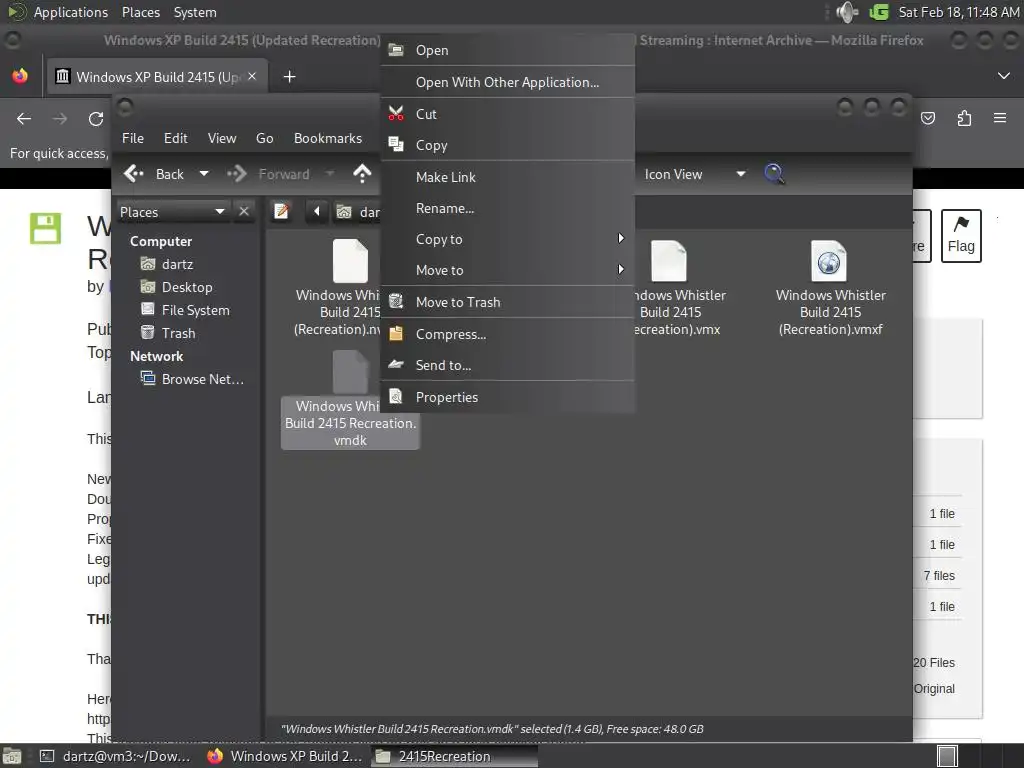Open Trash in the sidebar
Viewport: 1024px width, 768px height.
click(168, 332)
